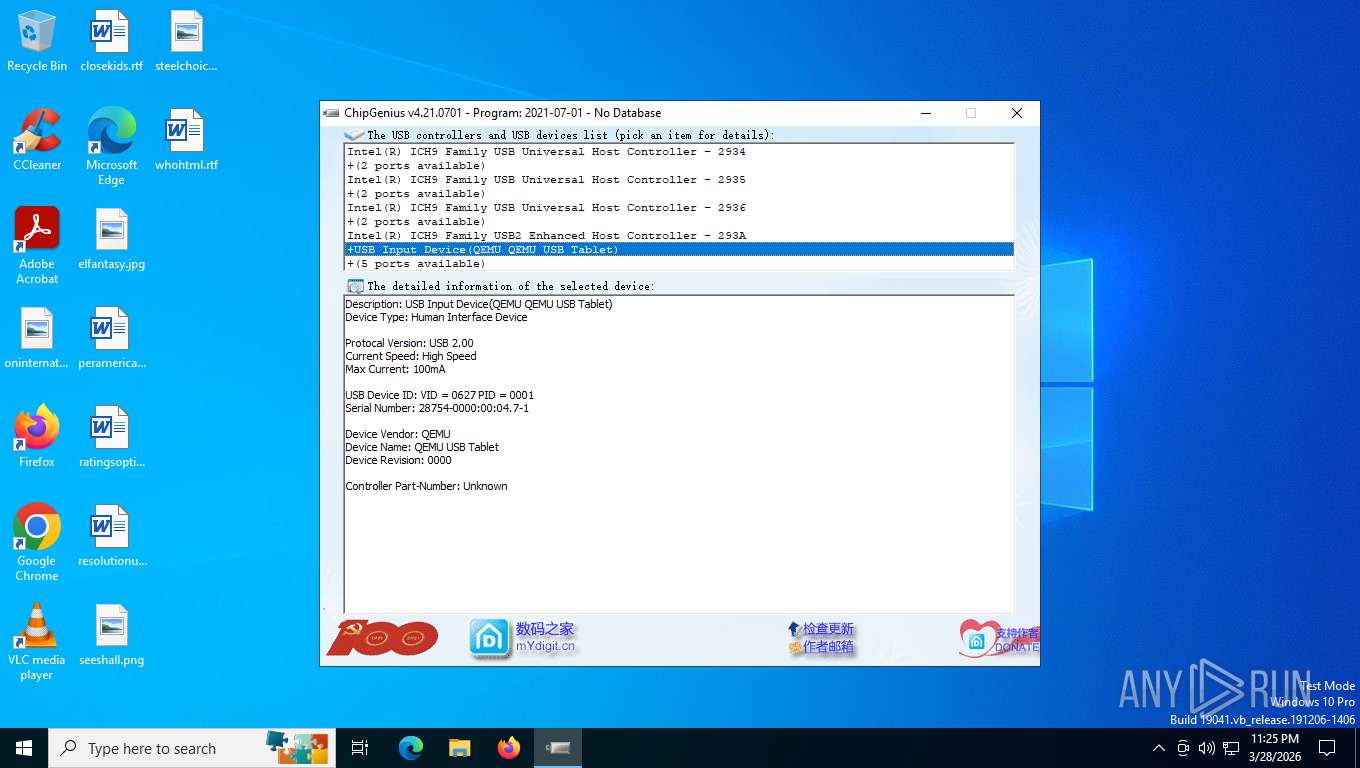Select the Host Controller 2934 row

pos(679,152)
